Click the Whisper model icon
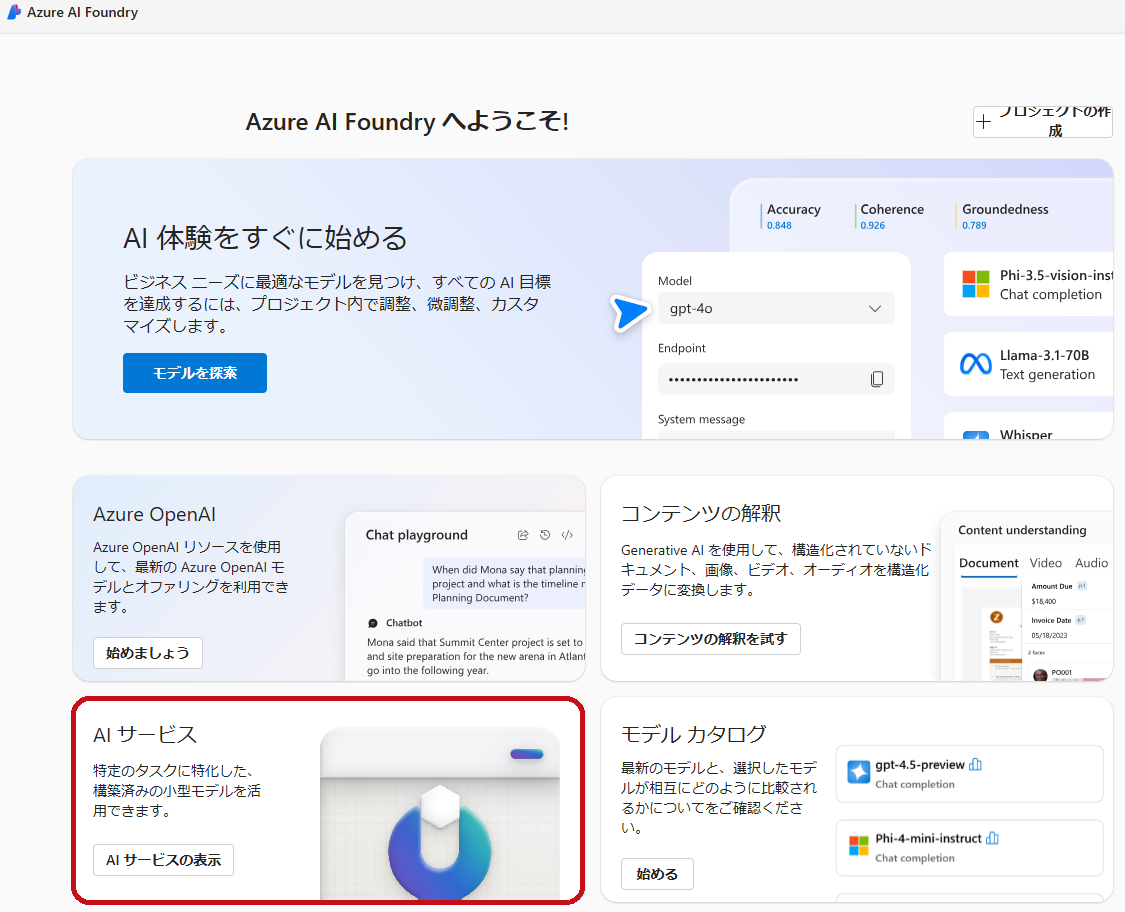Image resolution: width=1125 pixels, height=912 pixels. coord(976,435)
